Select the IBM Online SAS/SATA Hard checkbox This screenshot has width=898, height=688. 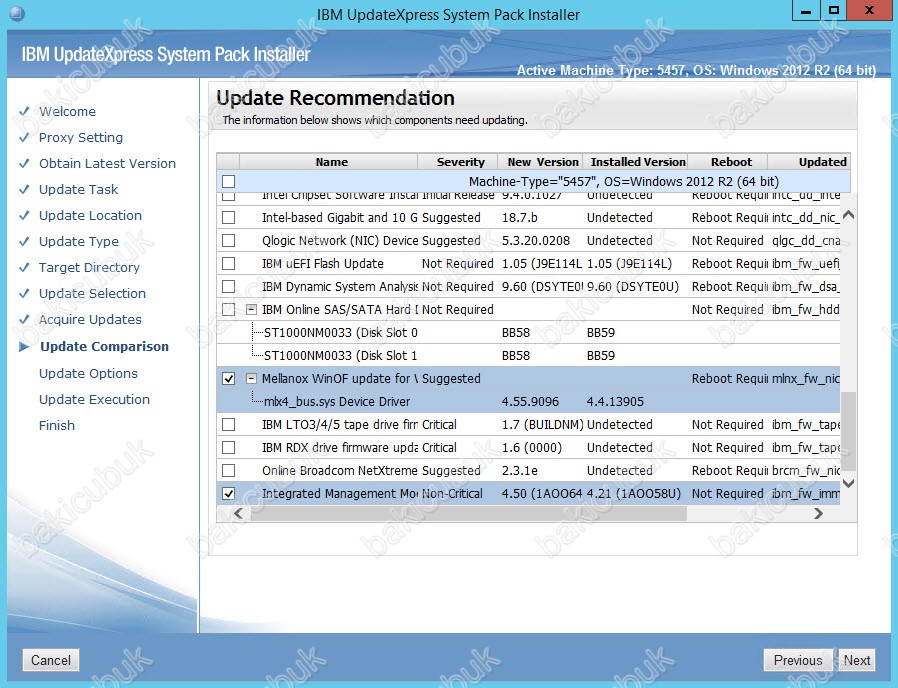tap(229, 309)
